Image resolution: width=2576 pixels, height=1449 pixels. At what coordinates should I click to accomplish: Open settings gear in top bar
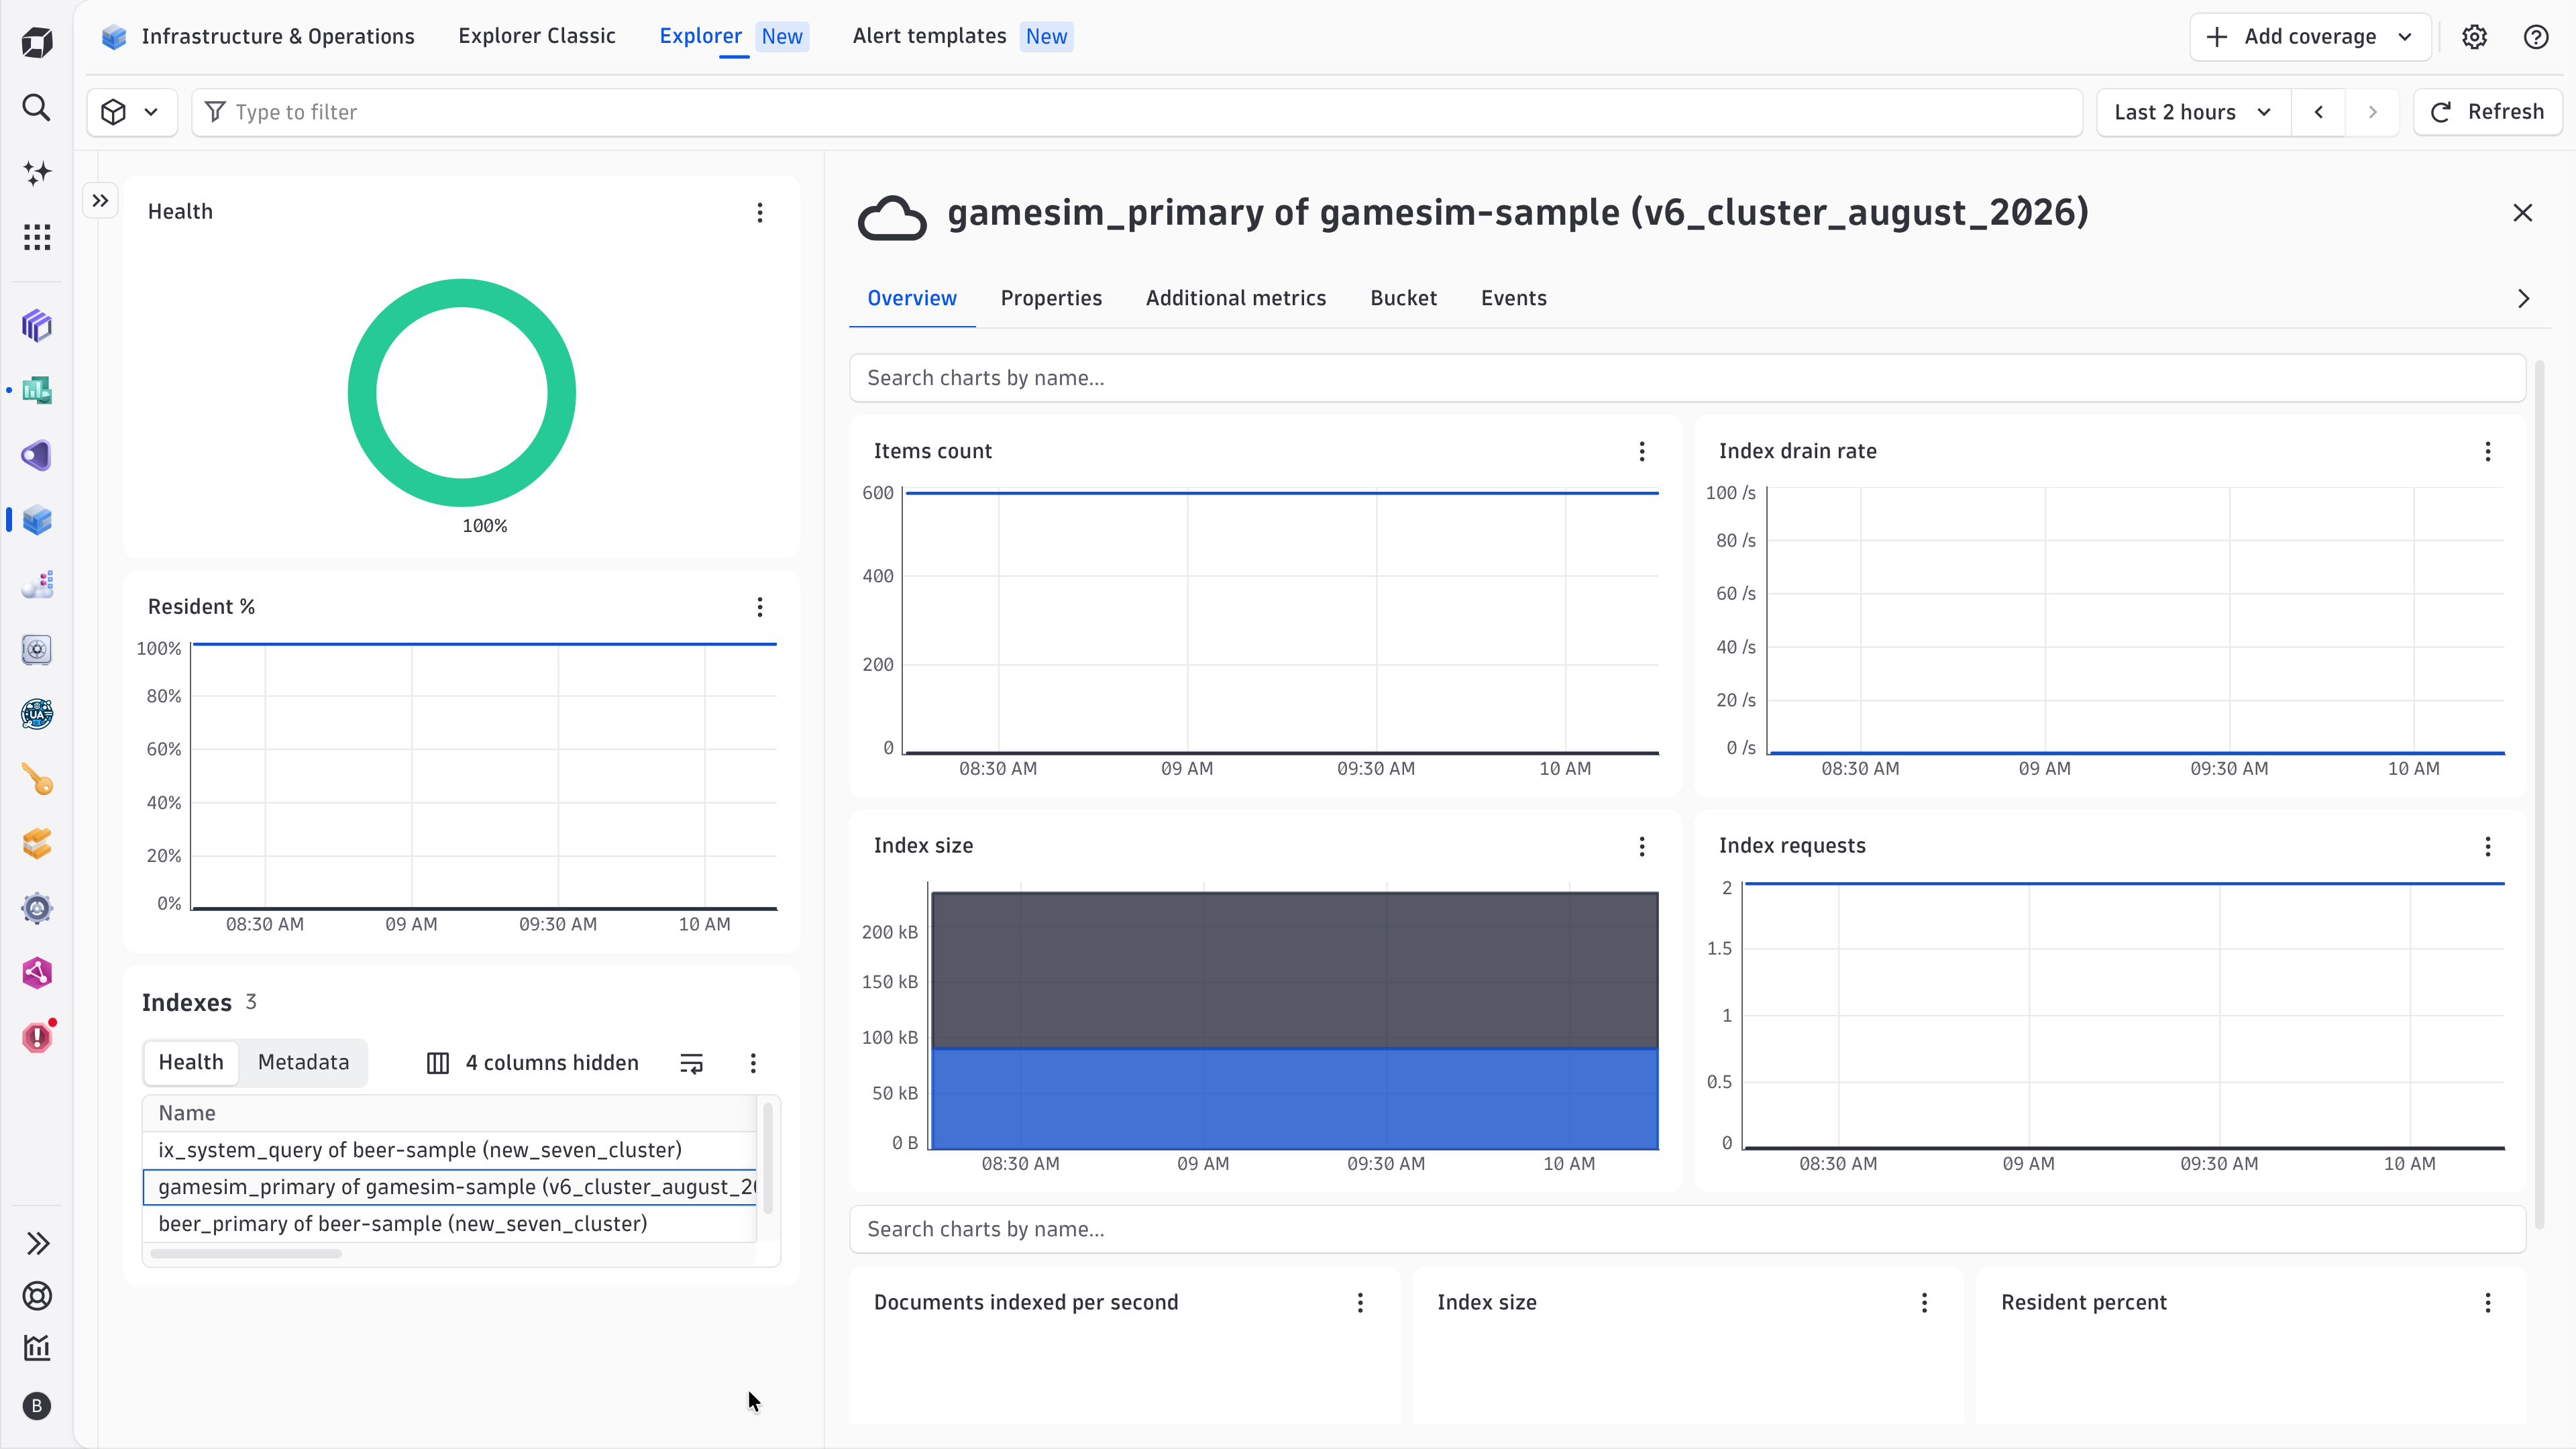[x=2474, y=37]
